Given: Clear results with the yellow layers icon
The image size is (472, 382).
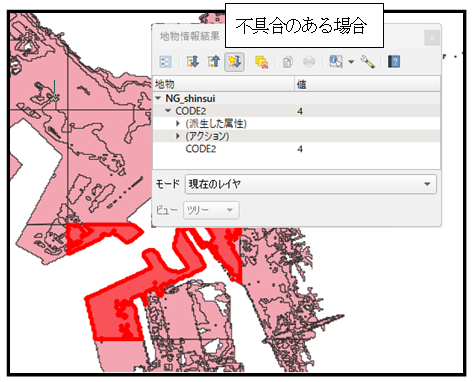Looking at the screenshot, I should tap(262, 62).
